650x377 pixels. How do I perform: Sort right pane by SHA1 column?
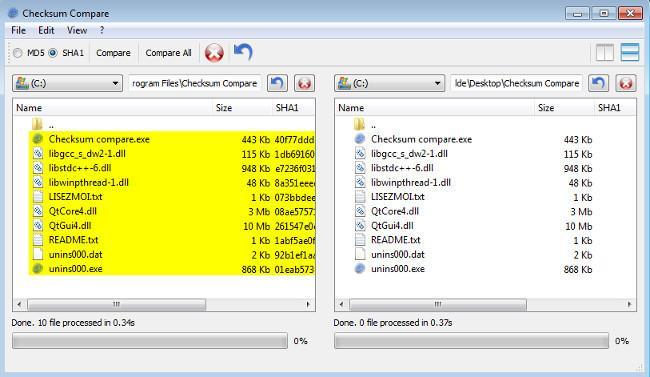click(x=615, y=108)
